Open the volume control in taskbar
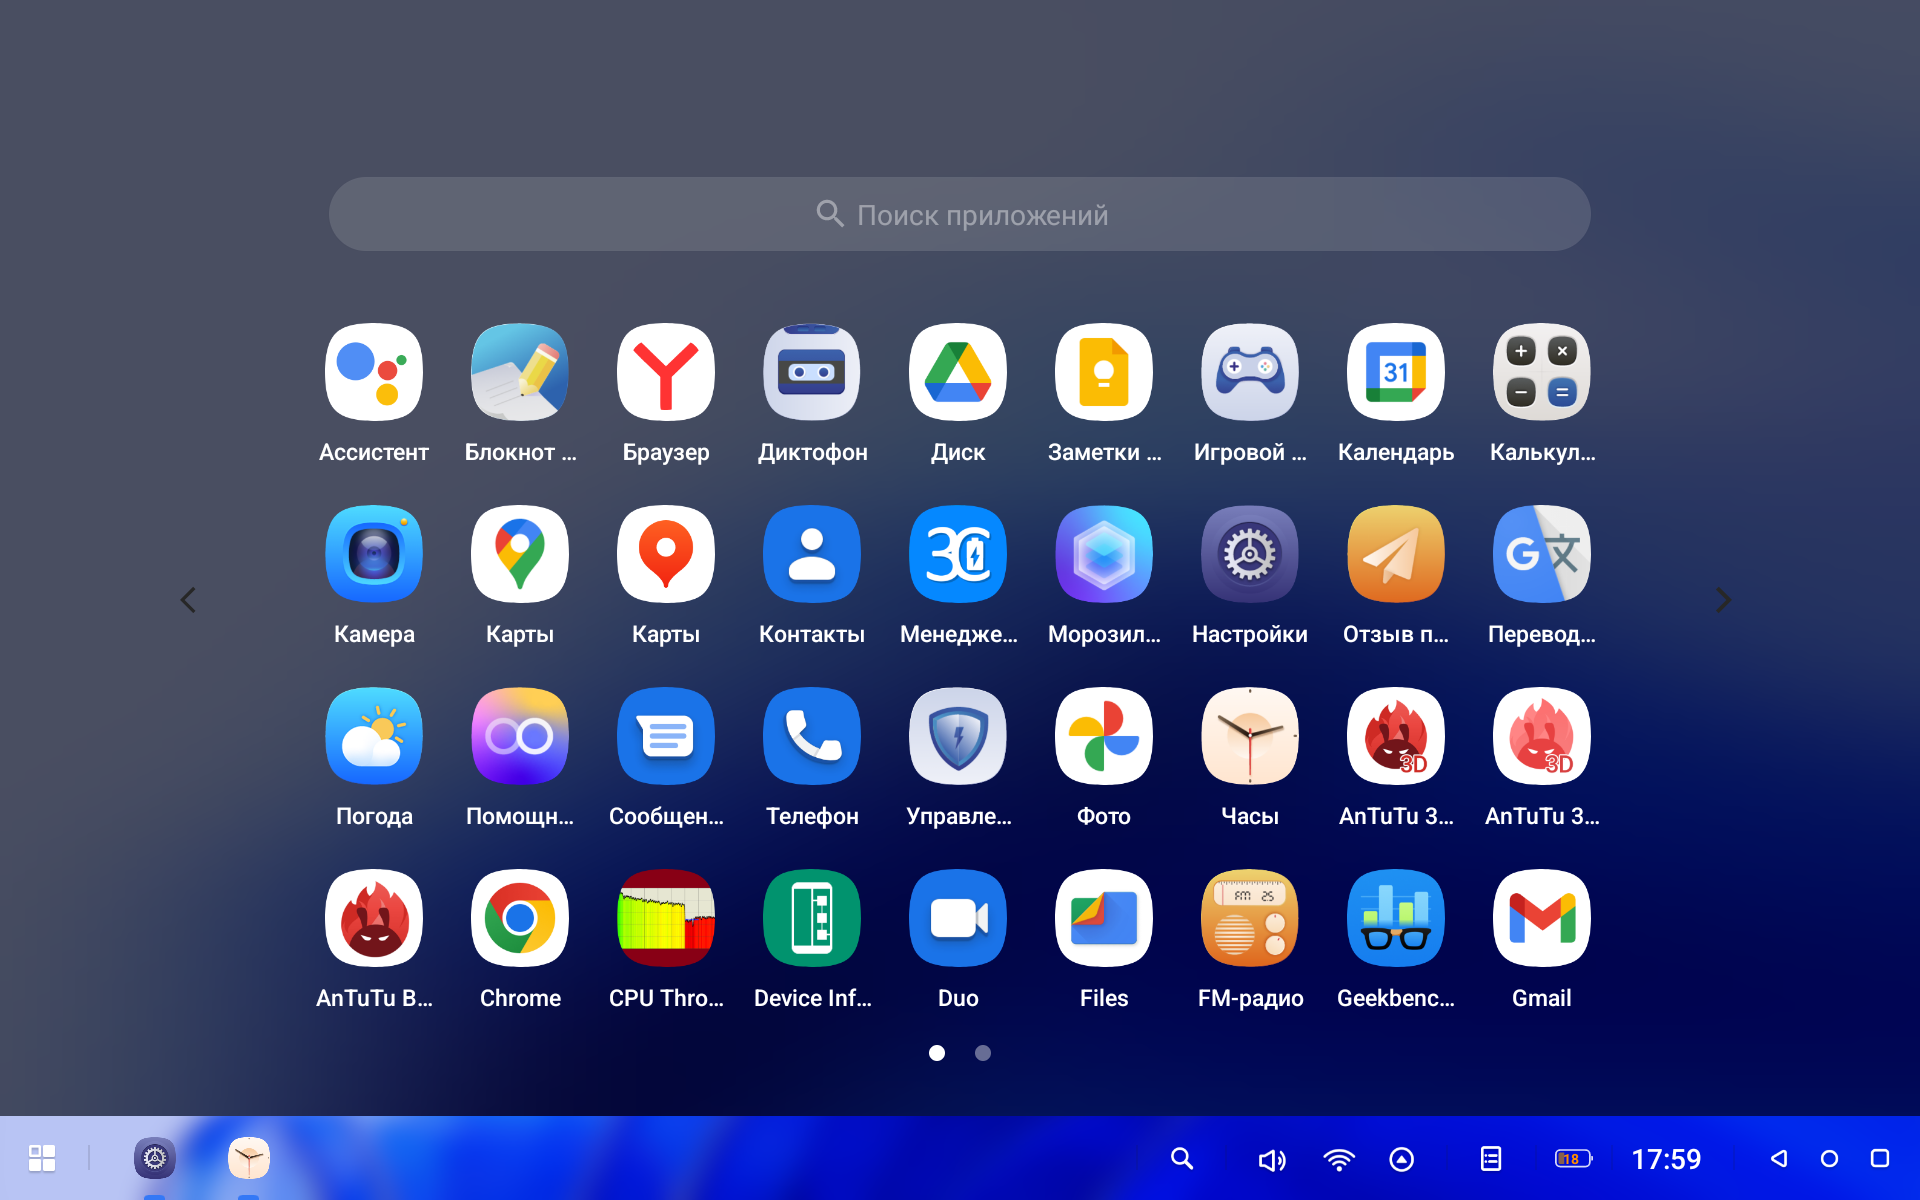 [x=1272, y=1160]
